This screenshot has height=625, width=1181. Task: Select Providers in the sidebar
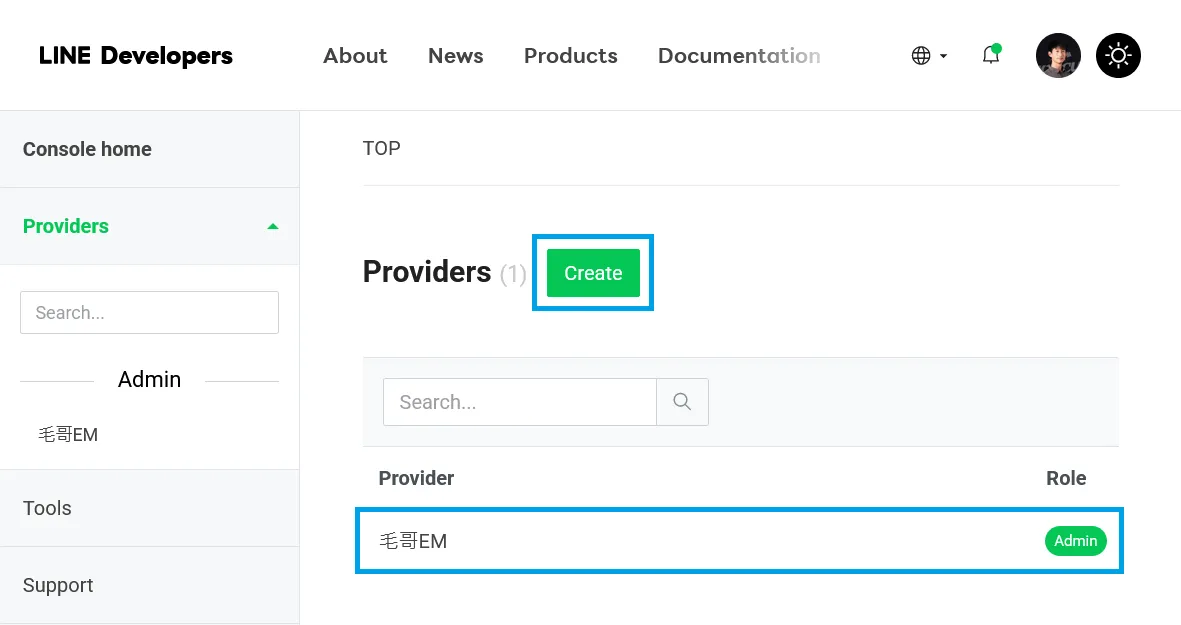point(150,226)
